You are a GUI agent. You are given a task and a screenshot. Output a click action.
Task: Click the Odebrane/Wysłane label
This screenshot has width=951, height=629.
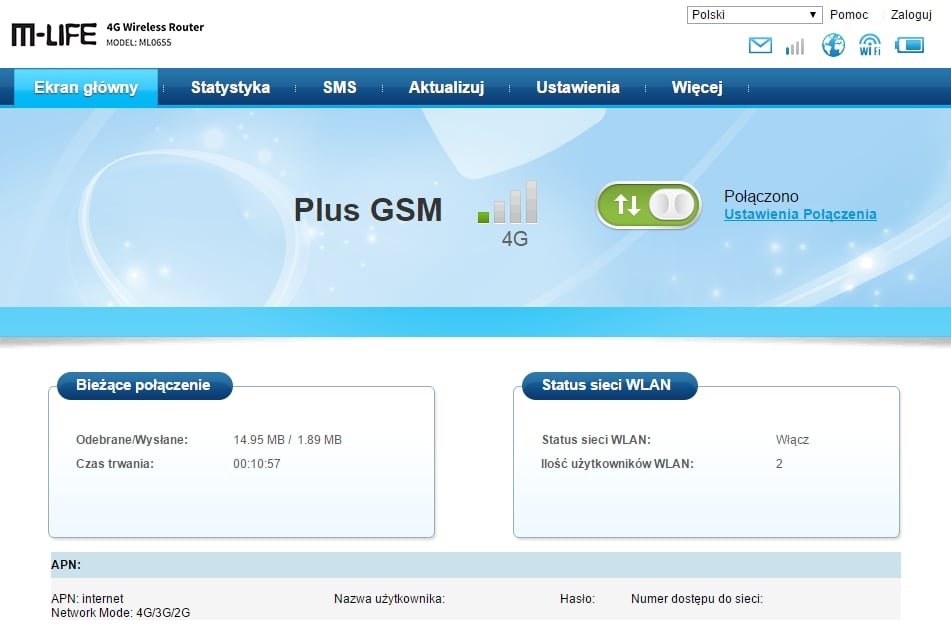132,440
